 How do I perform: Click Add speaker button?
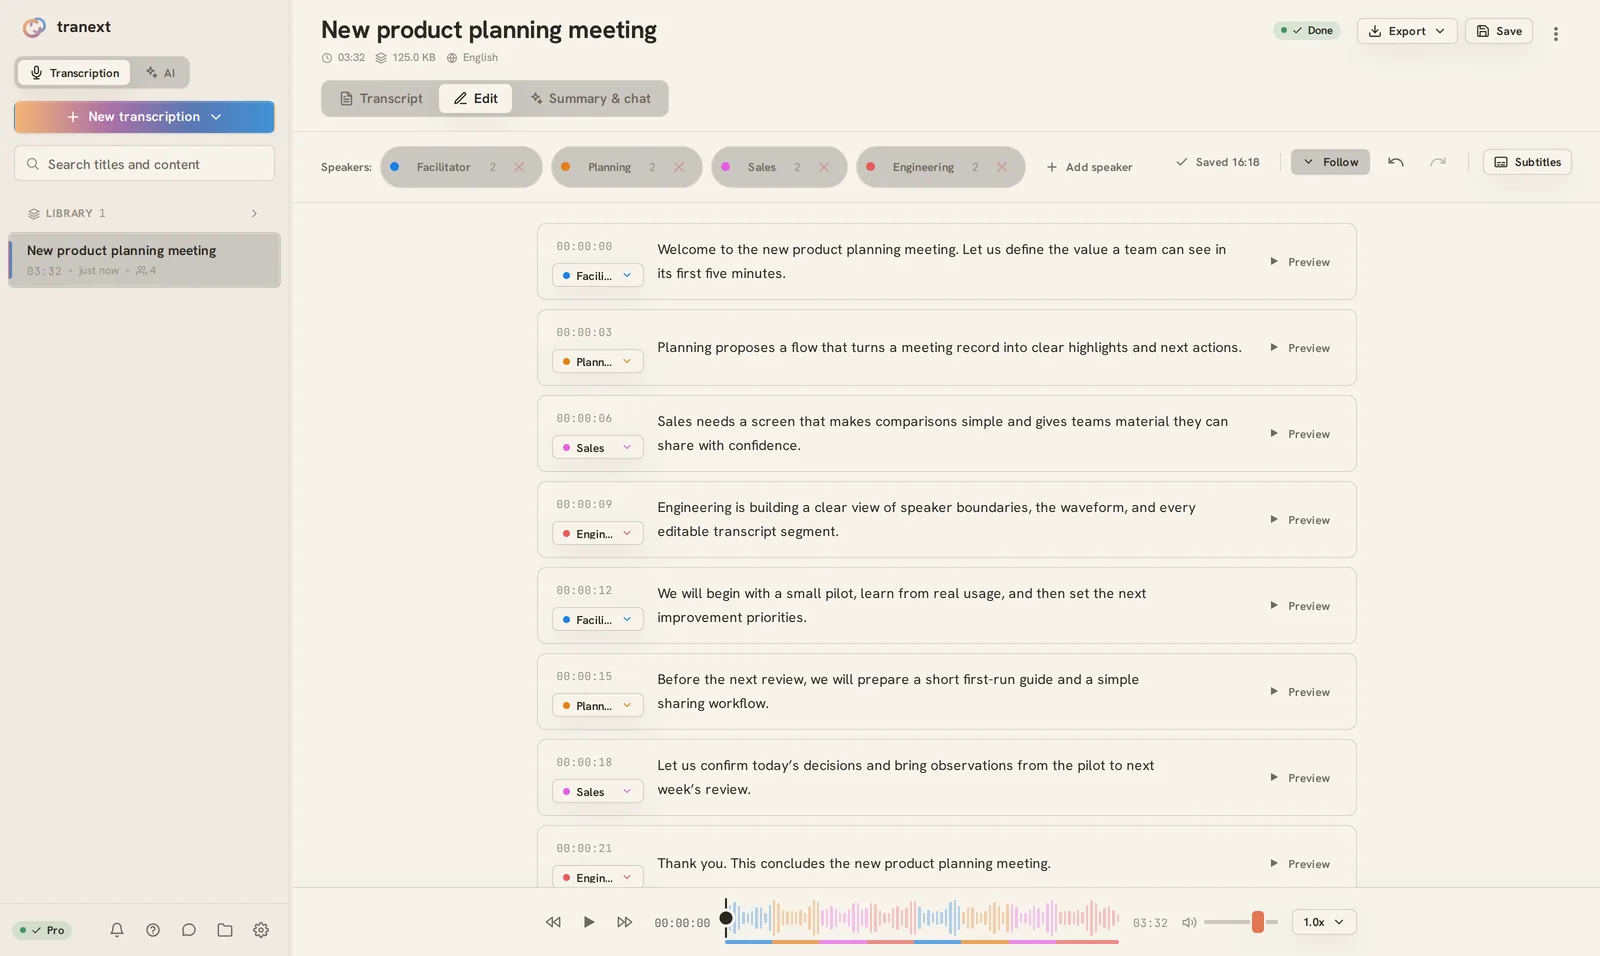coord(1089,167)
